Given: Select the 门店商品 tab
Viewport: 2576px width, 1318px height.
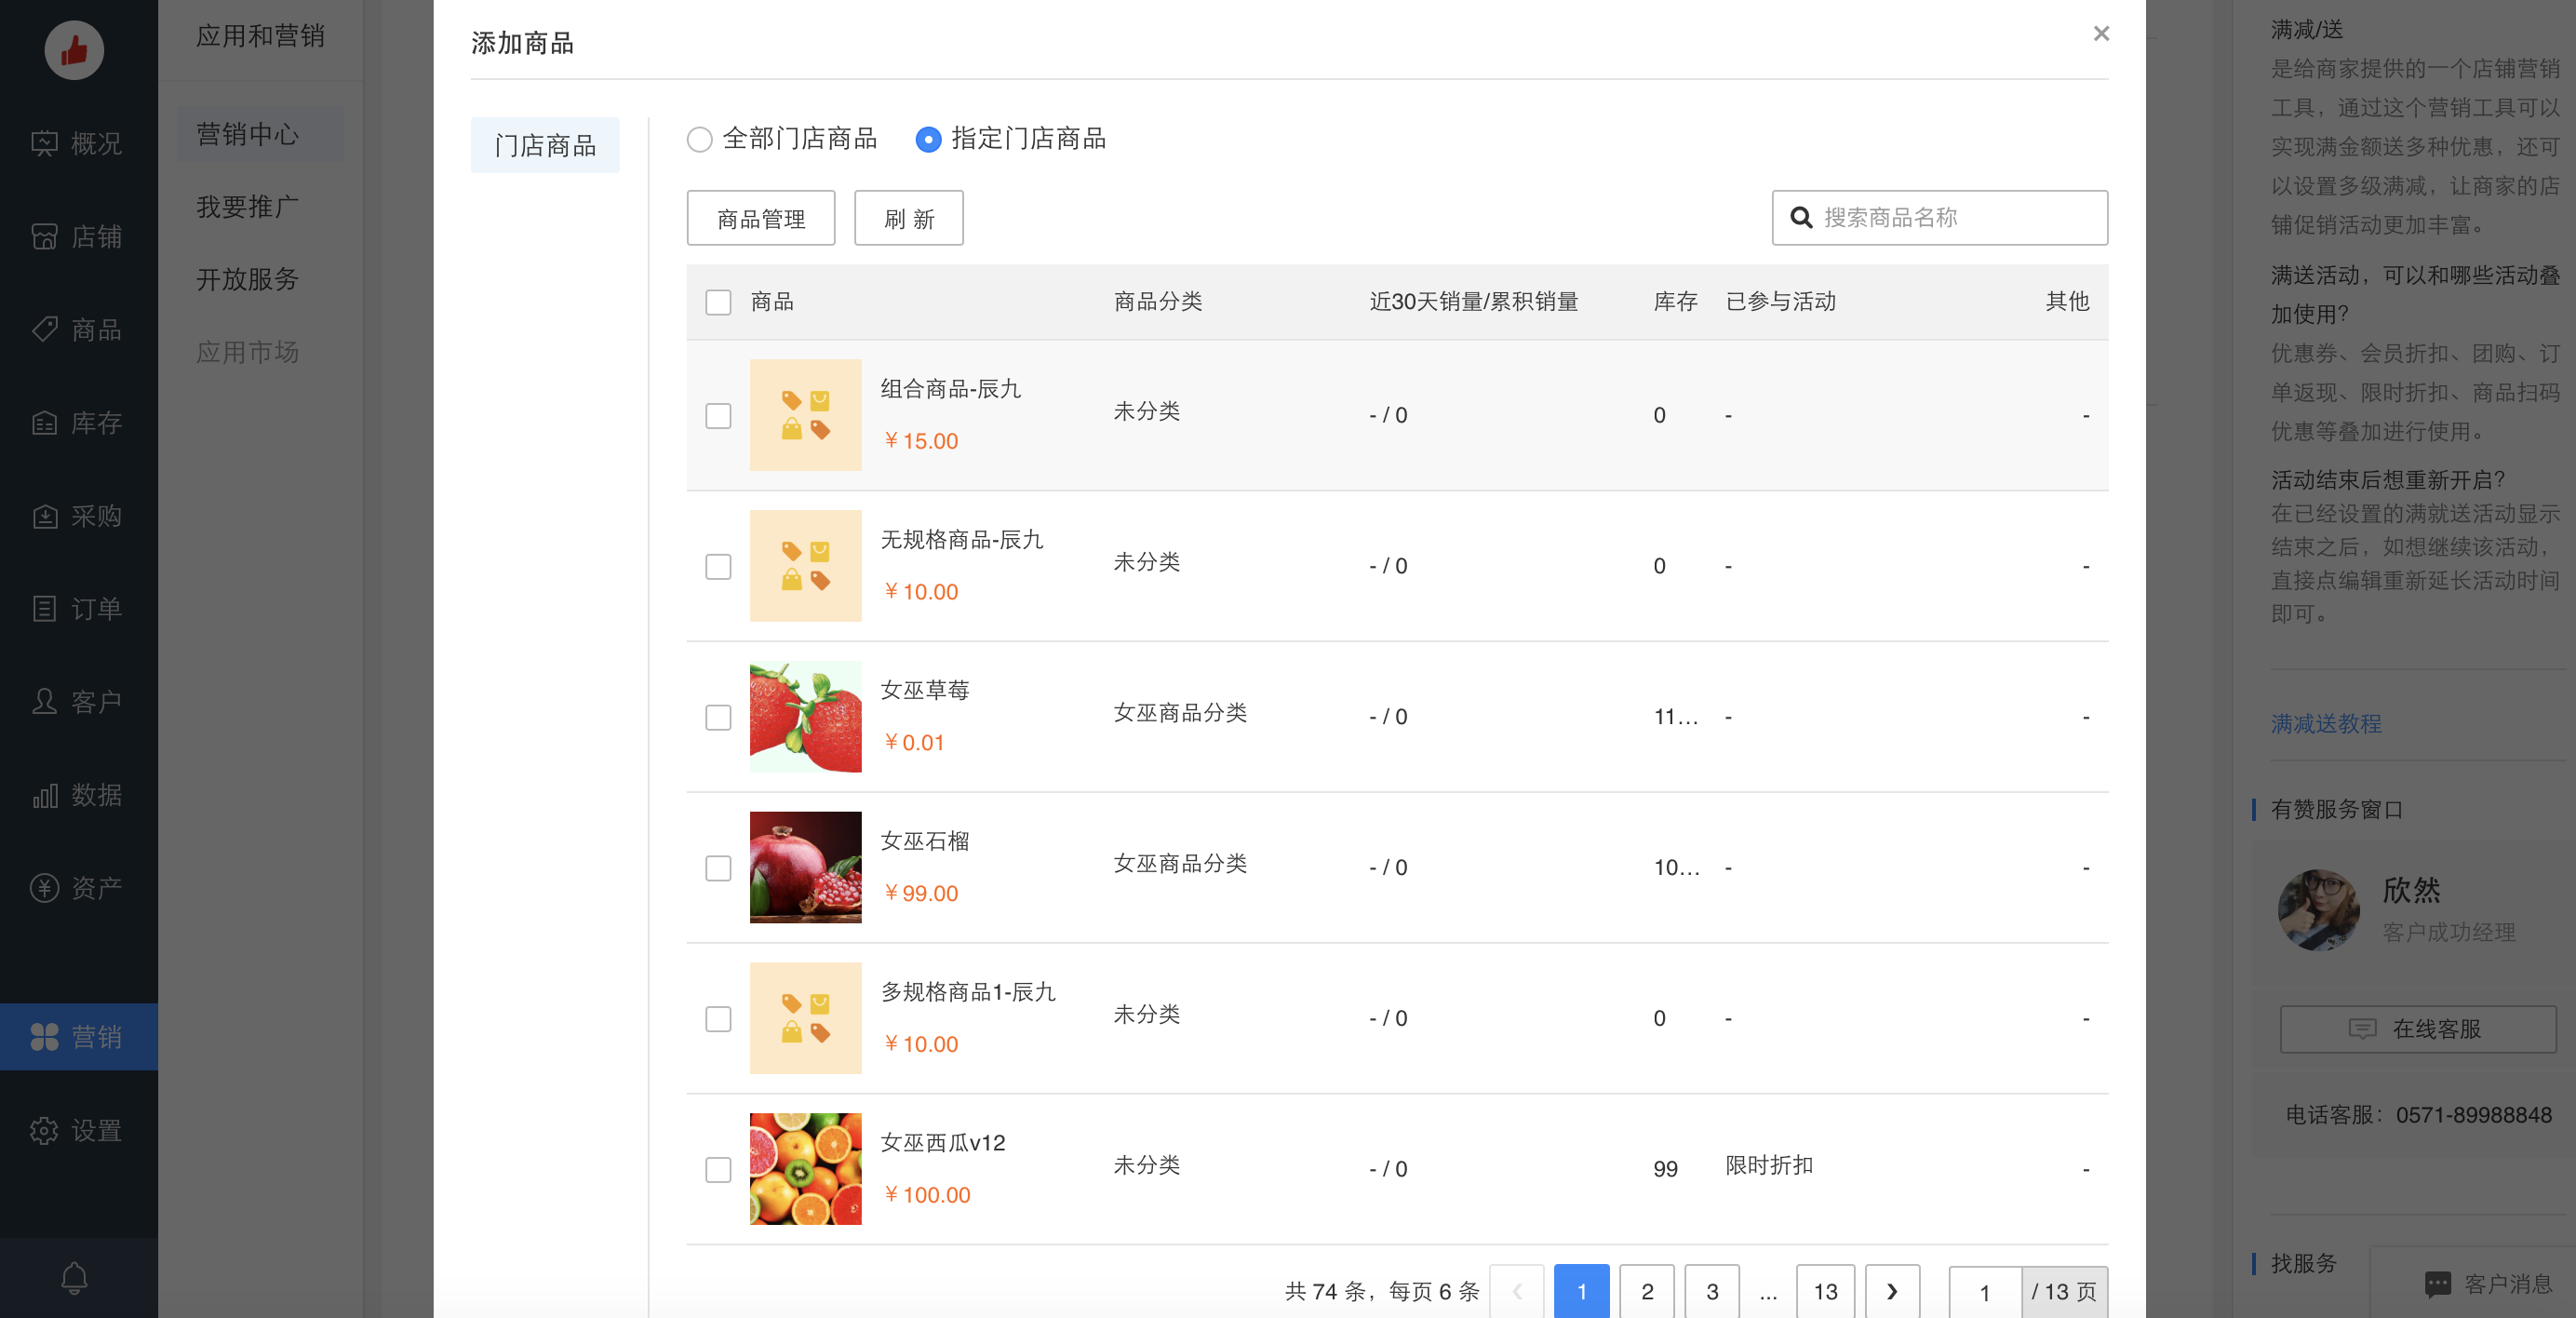Looking at the screenshot, I should (x=545, y=145).
